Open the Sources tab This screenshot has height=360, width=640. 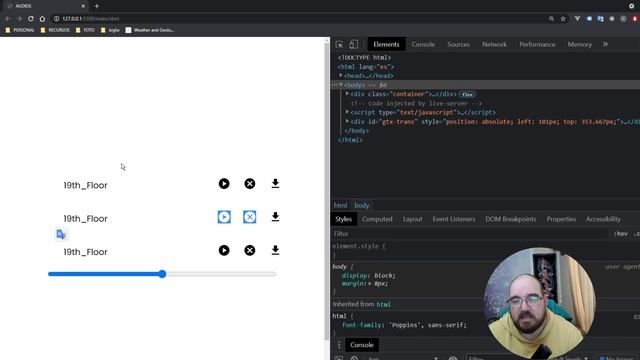click(x=458, y=44)
